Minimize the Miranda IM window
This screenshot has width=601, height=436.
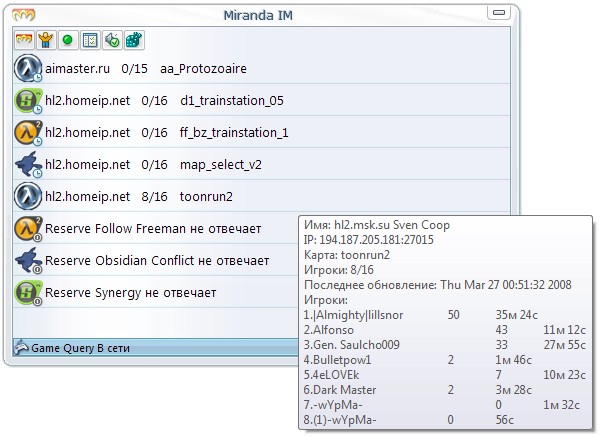499,13
